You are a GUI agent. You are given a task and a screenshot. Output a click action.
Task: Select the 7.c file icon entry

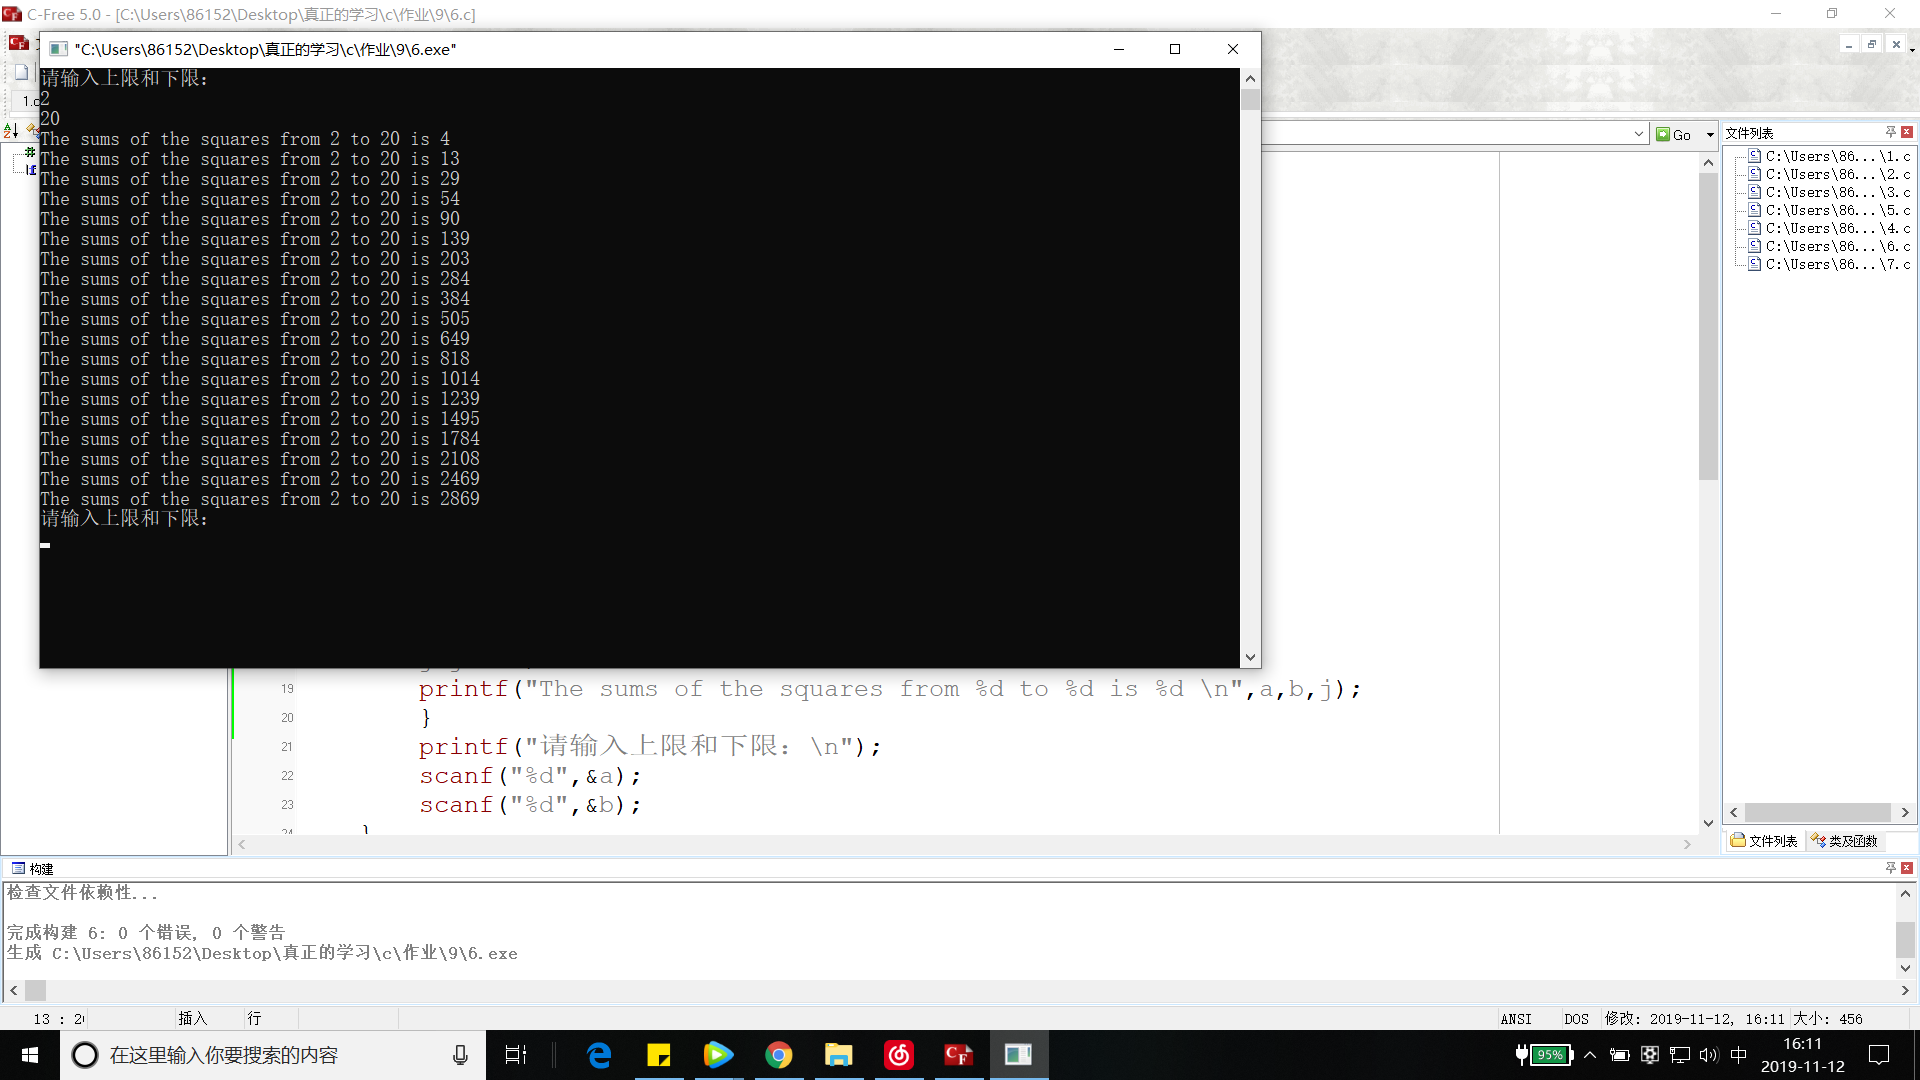(1754, 264)
